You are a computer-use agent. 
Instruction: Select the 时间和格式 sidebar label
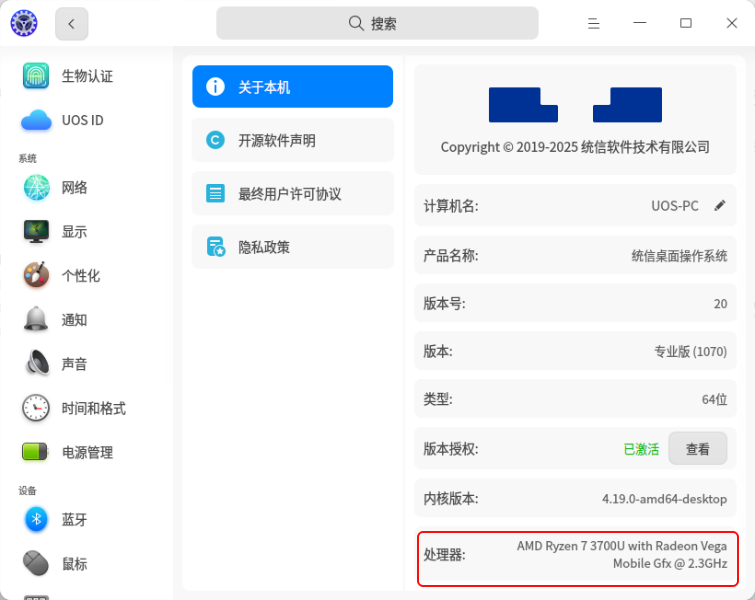tap(93, 408)
